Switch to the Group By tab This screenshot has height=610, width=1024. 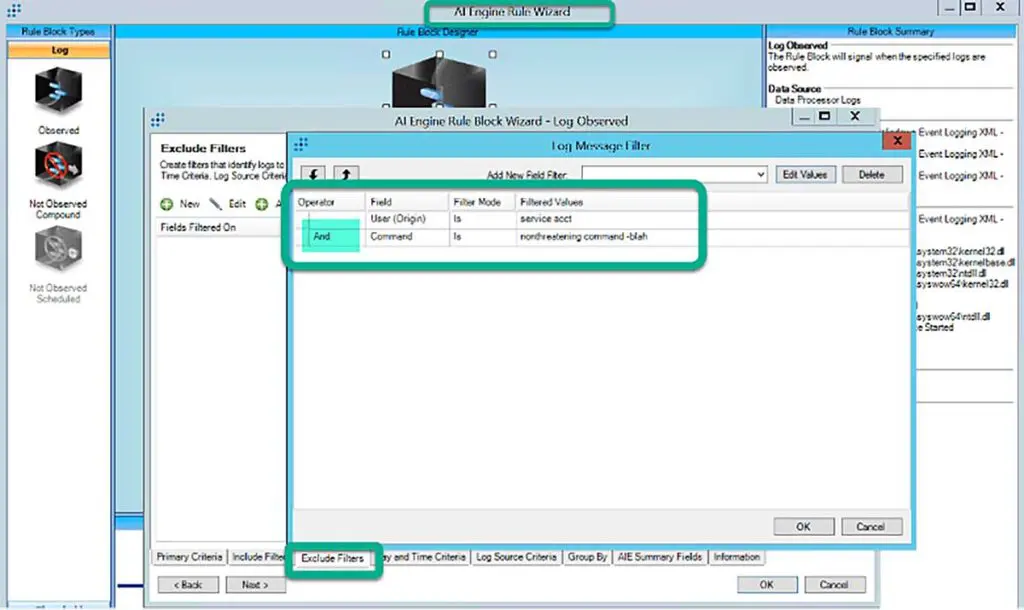[587, 557]
